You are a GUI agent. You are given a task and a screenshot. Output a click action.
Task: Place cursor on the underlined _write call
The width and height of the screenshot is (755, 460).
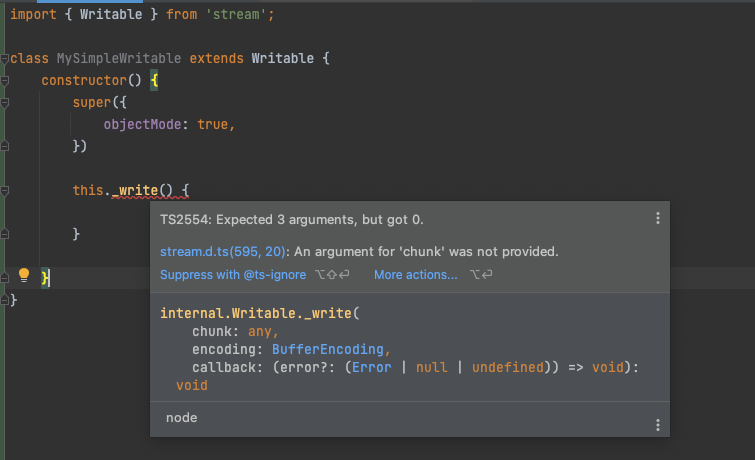point(135,190)
